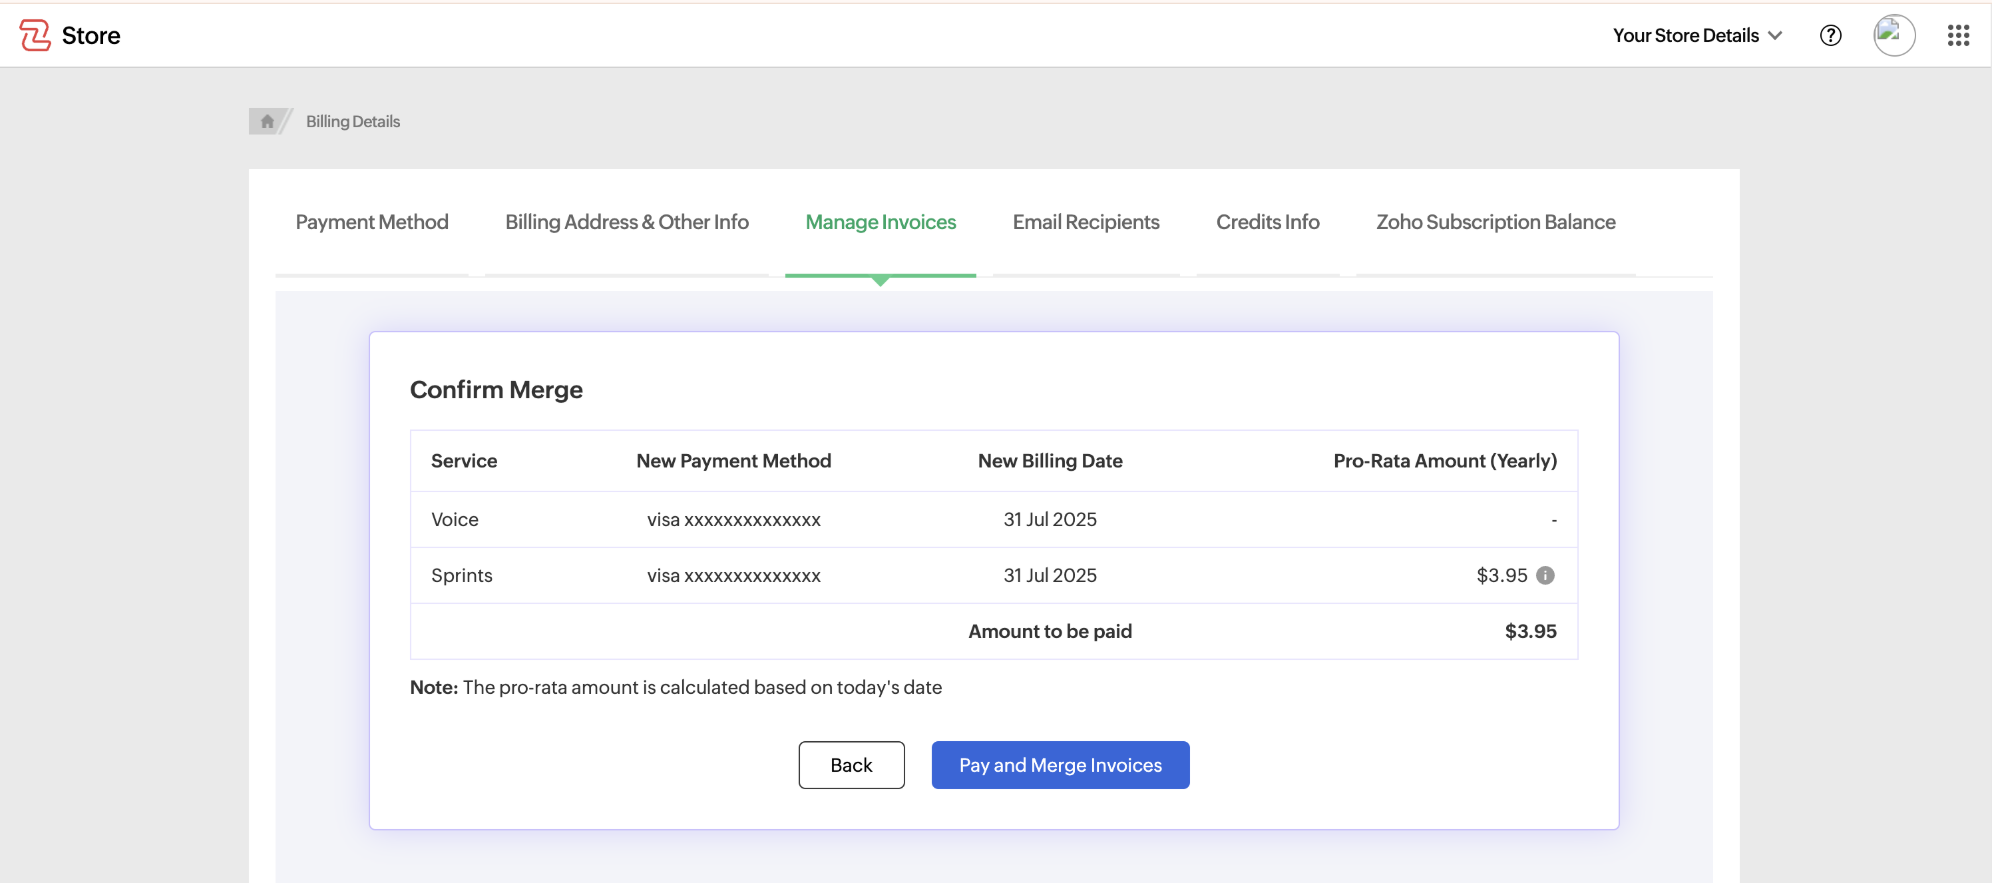This screenshot has width=1994, height=886.
Task: Click the Billing Details breadcrumb link
Action: click(x=353, y=122)
